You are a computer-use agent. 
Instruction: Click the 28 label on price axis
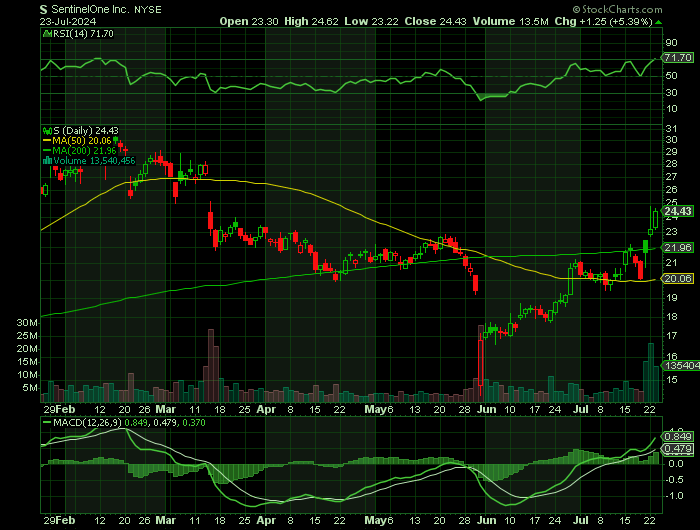[x=671, y=164]
